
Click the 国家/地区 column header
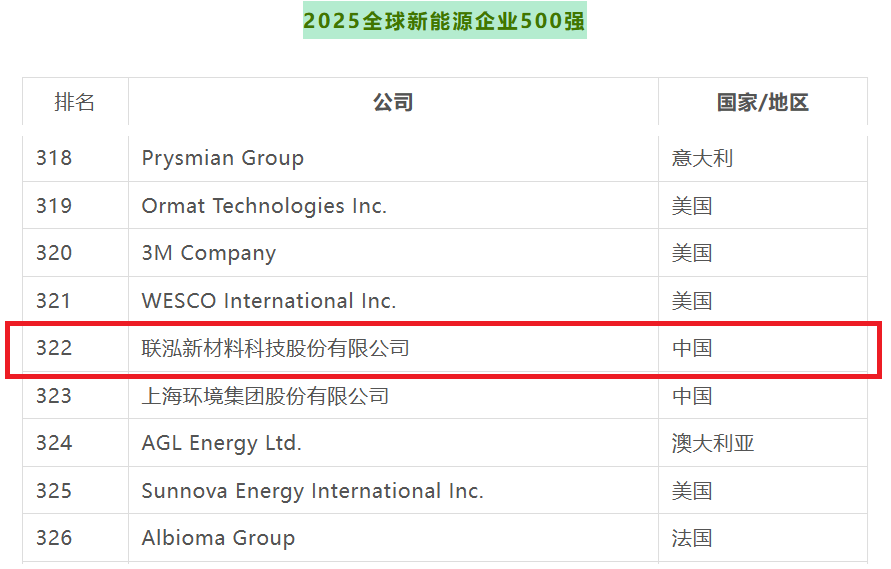[x=762, y=102]
